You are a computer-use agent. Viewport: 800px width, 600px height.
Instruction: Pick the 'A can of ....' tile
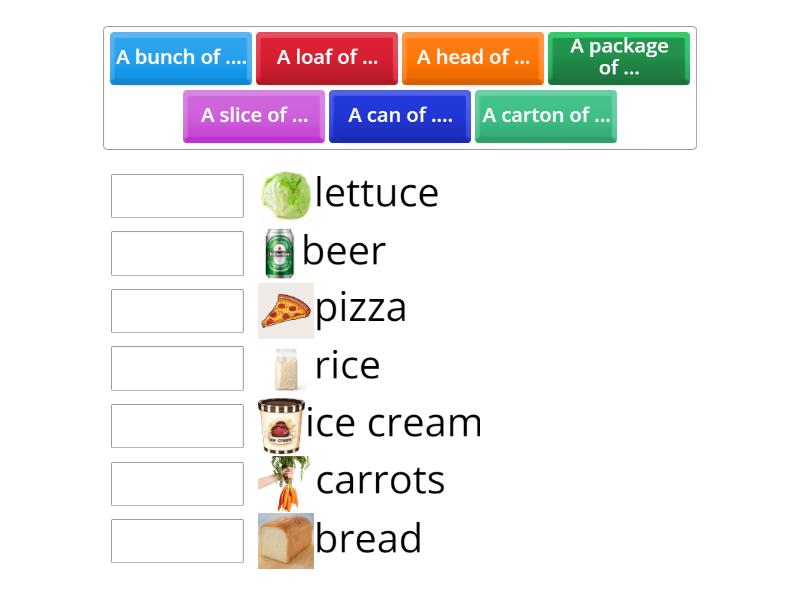point(400,116)
